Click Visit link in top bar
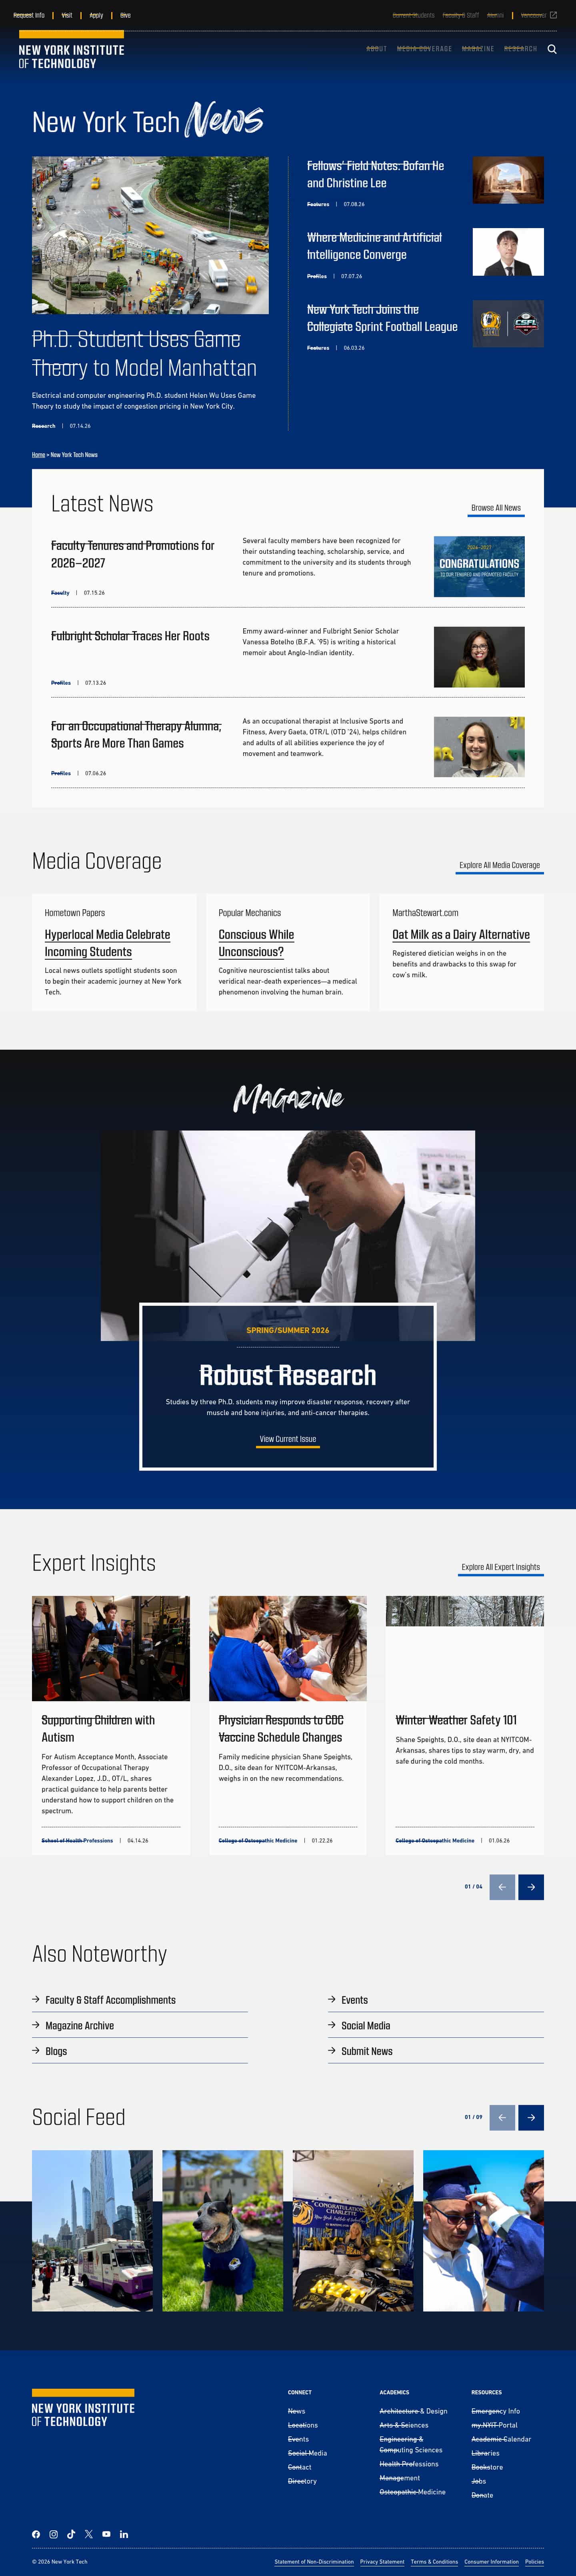The image size is (576, 2576). pos(67,15)
